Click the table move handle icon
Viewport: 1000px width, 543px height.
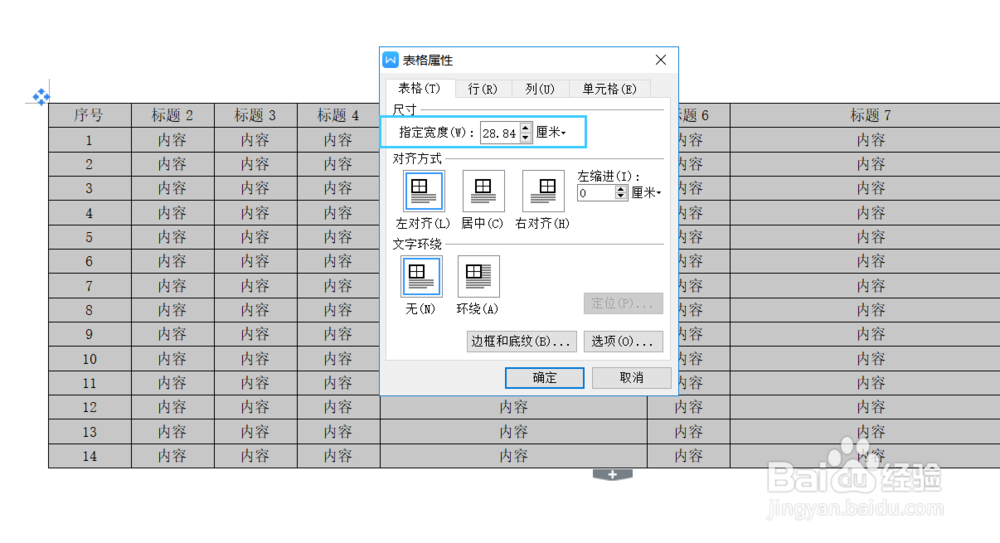pos(41,97)
